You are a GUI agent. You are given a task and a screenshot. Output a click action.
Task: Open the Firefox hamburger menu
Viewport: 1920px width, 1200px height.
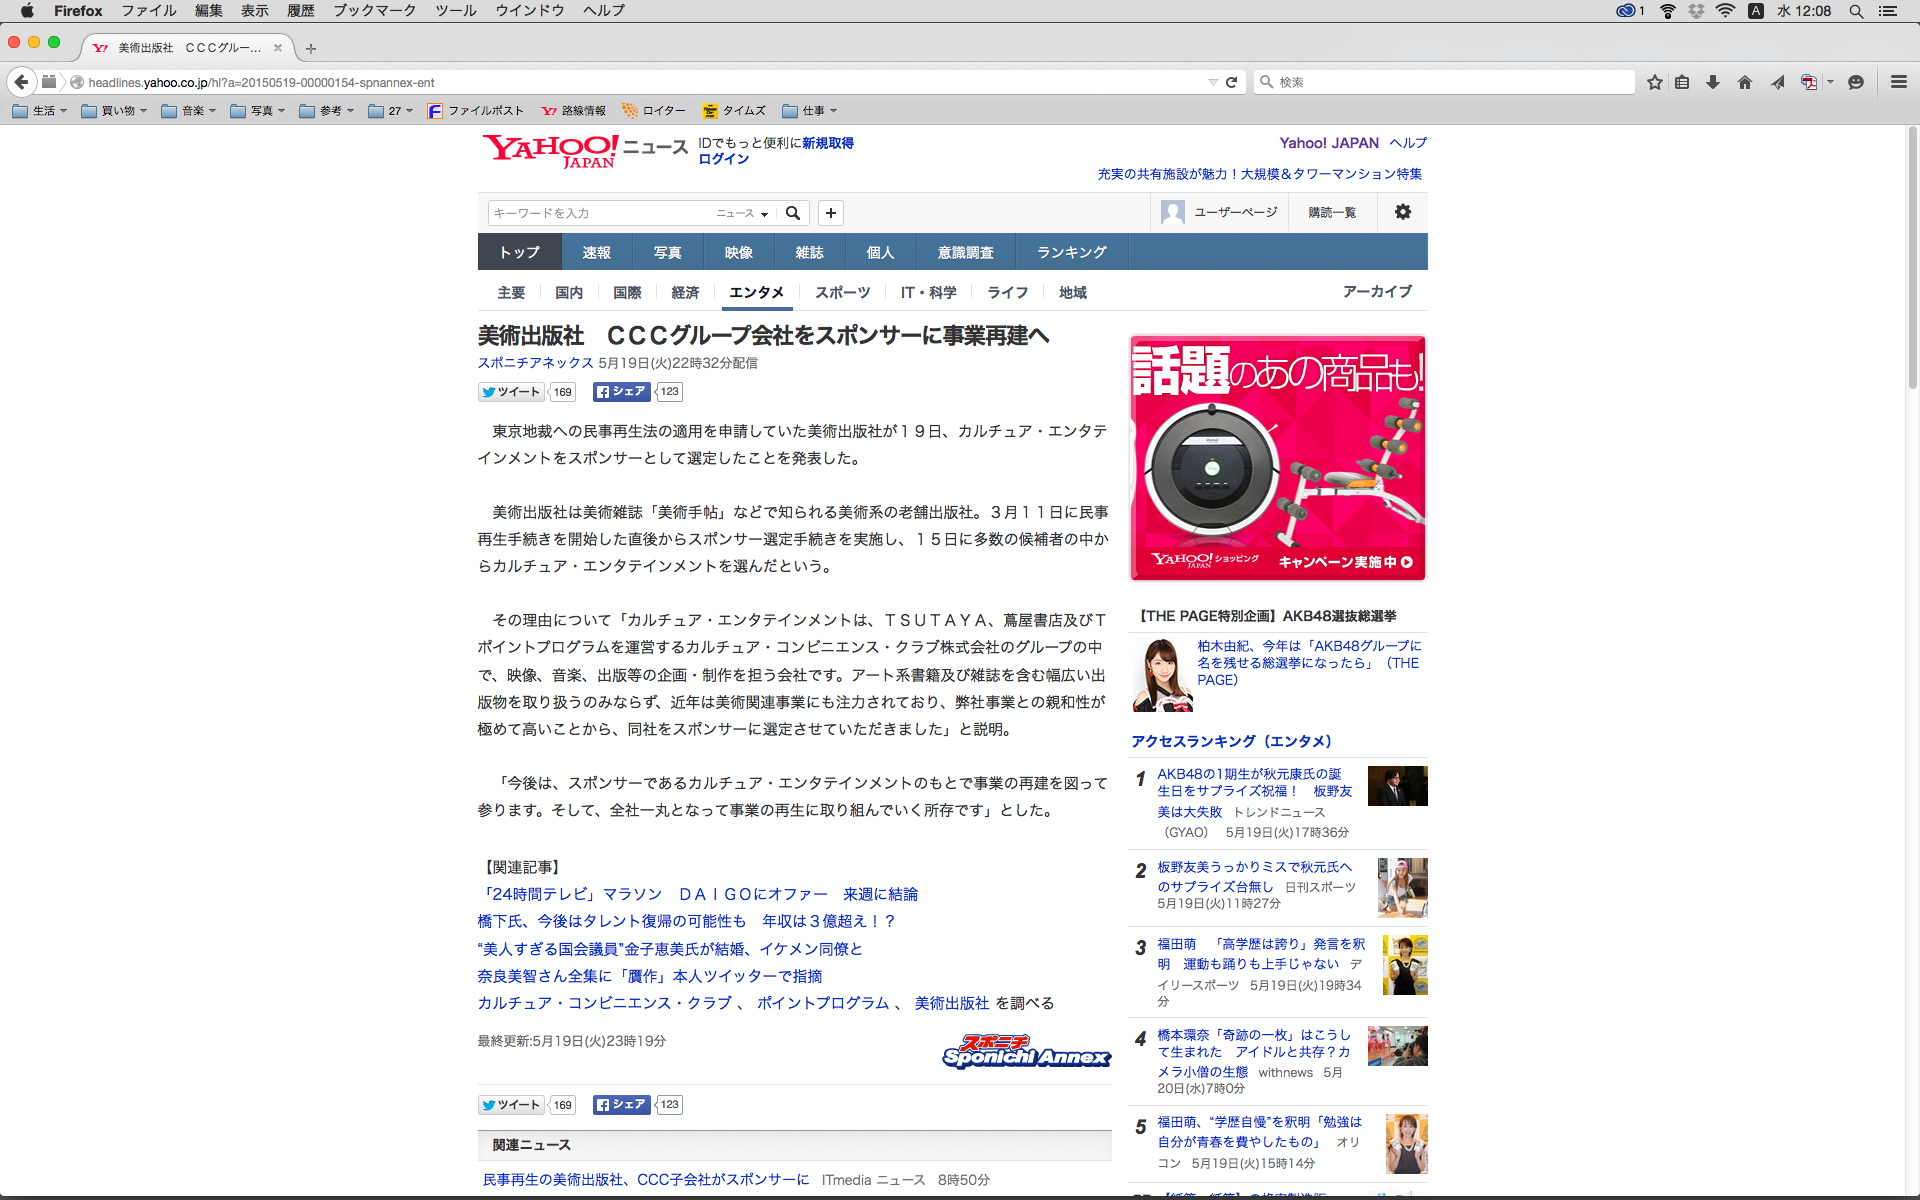[1898, 82]
